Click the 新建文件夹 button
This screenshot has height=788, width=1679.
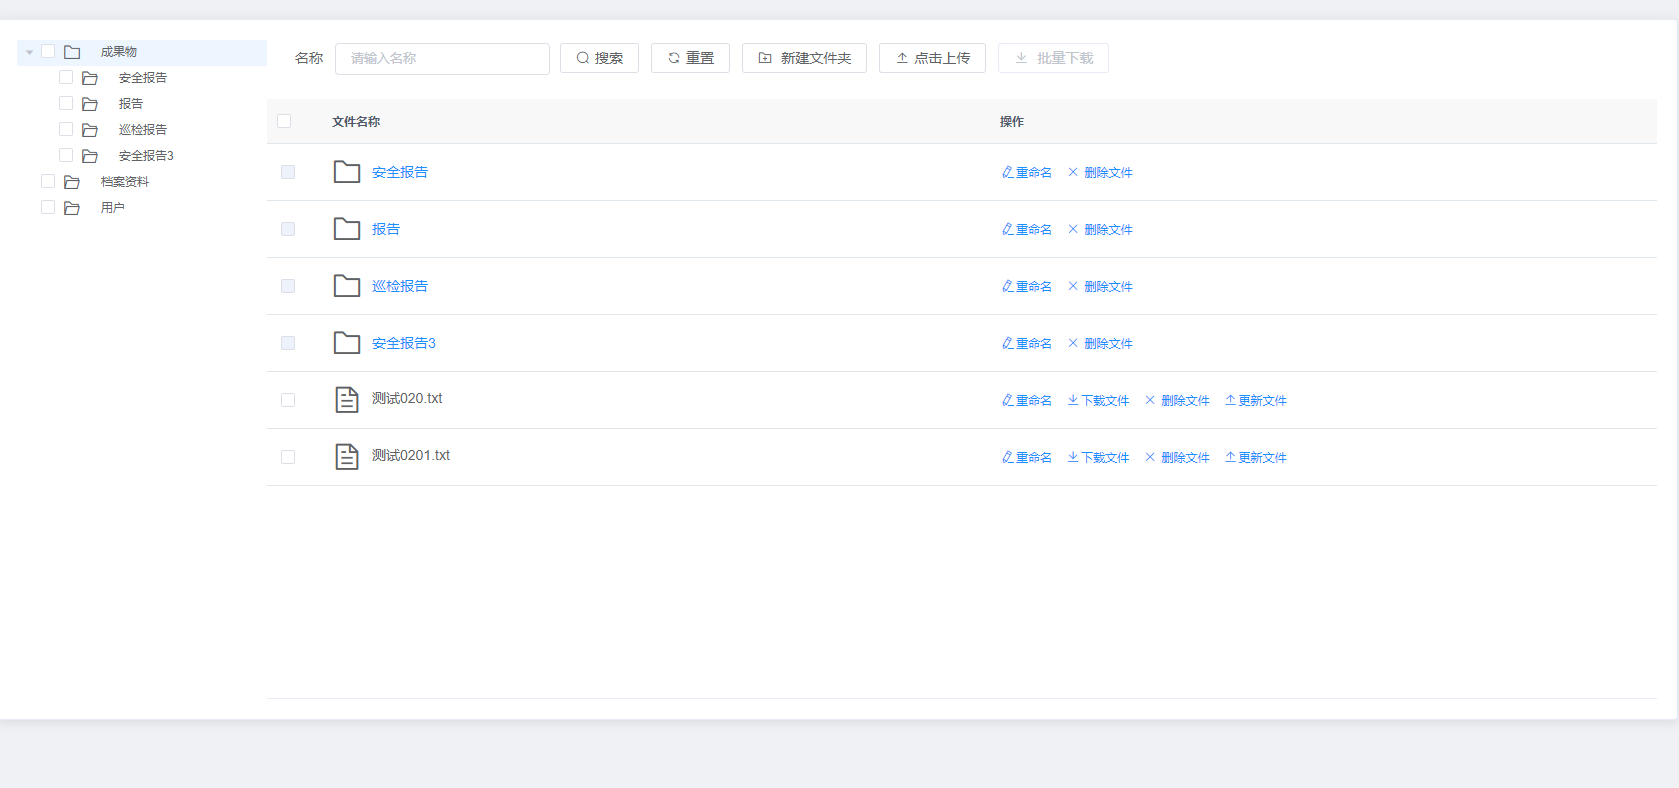(x=804, y=58)
